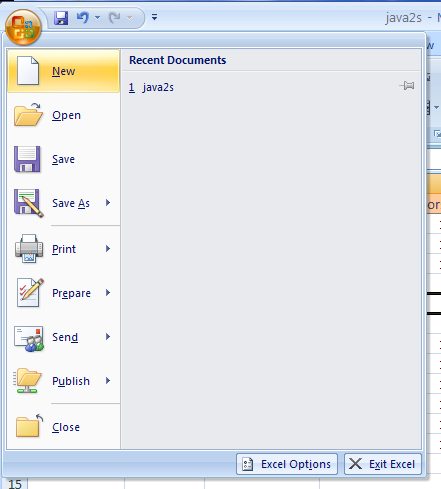Choose Save from the Office menu
The width and height of the screenshot is (441, 489).
point(63,159)
